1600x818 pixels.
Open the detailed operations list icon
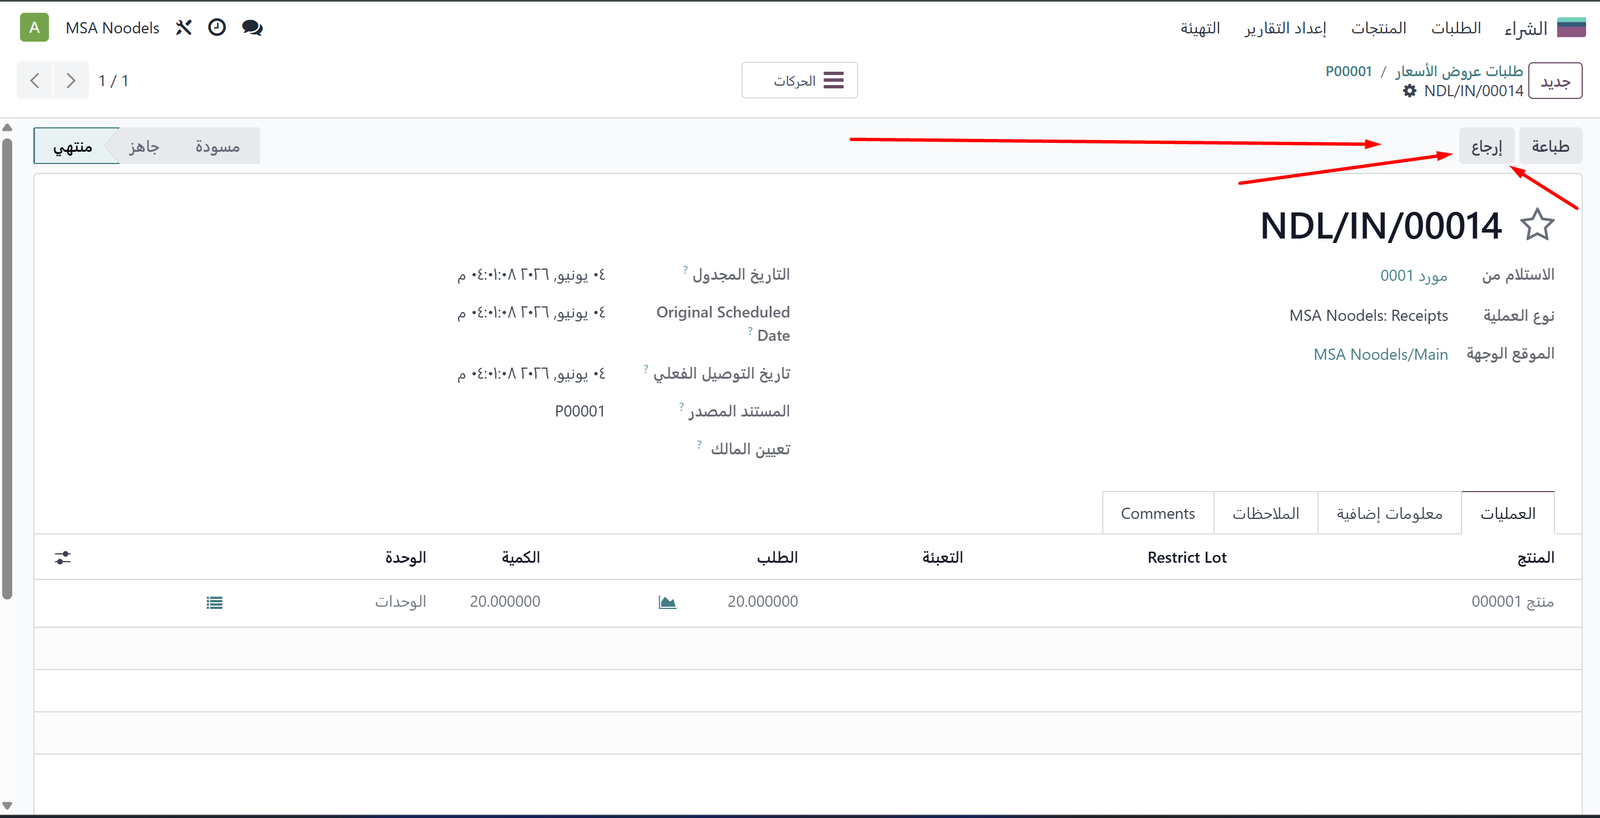pyautogui.click(x=214, y=603)
